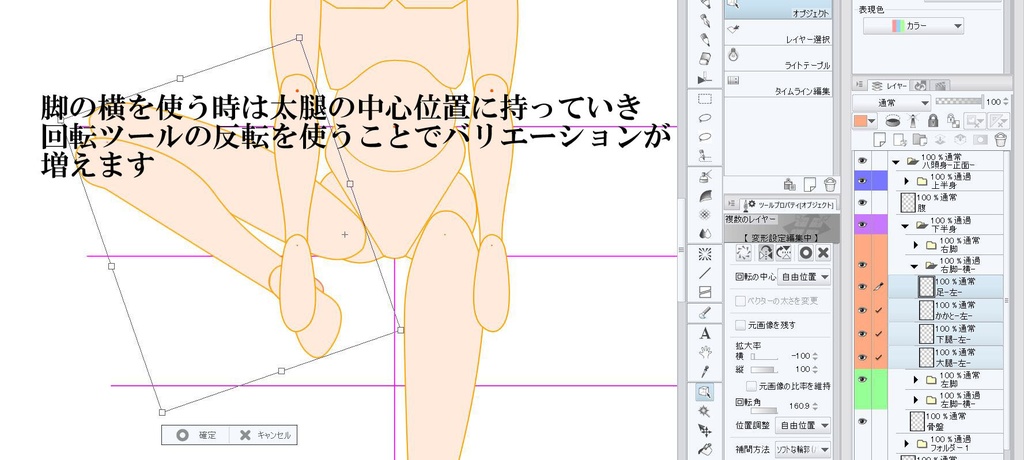
Task: Click the キャンセル button on canvas
Action: click(264, 435)
